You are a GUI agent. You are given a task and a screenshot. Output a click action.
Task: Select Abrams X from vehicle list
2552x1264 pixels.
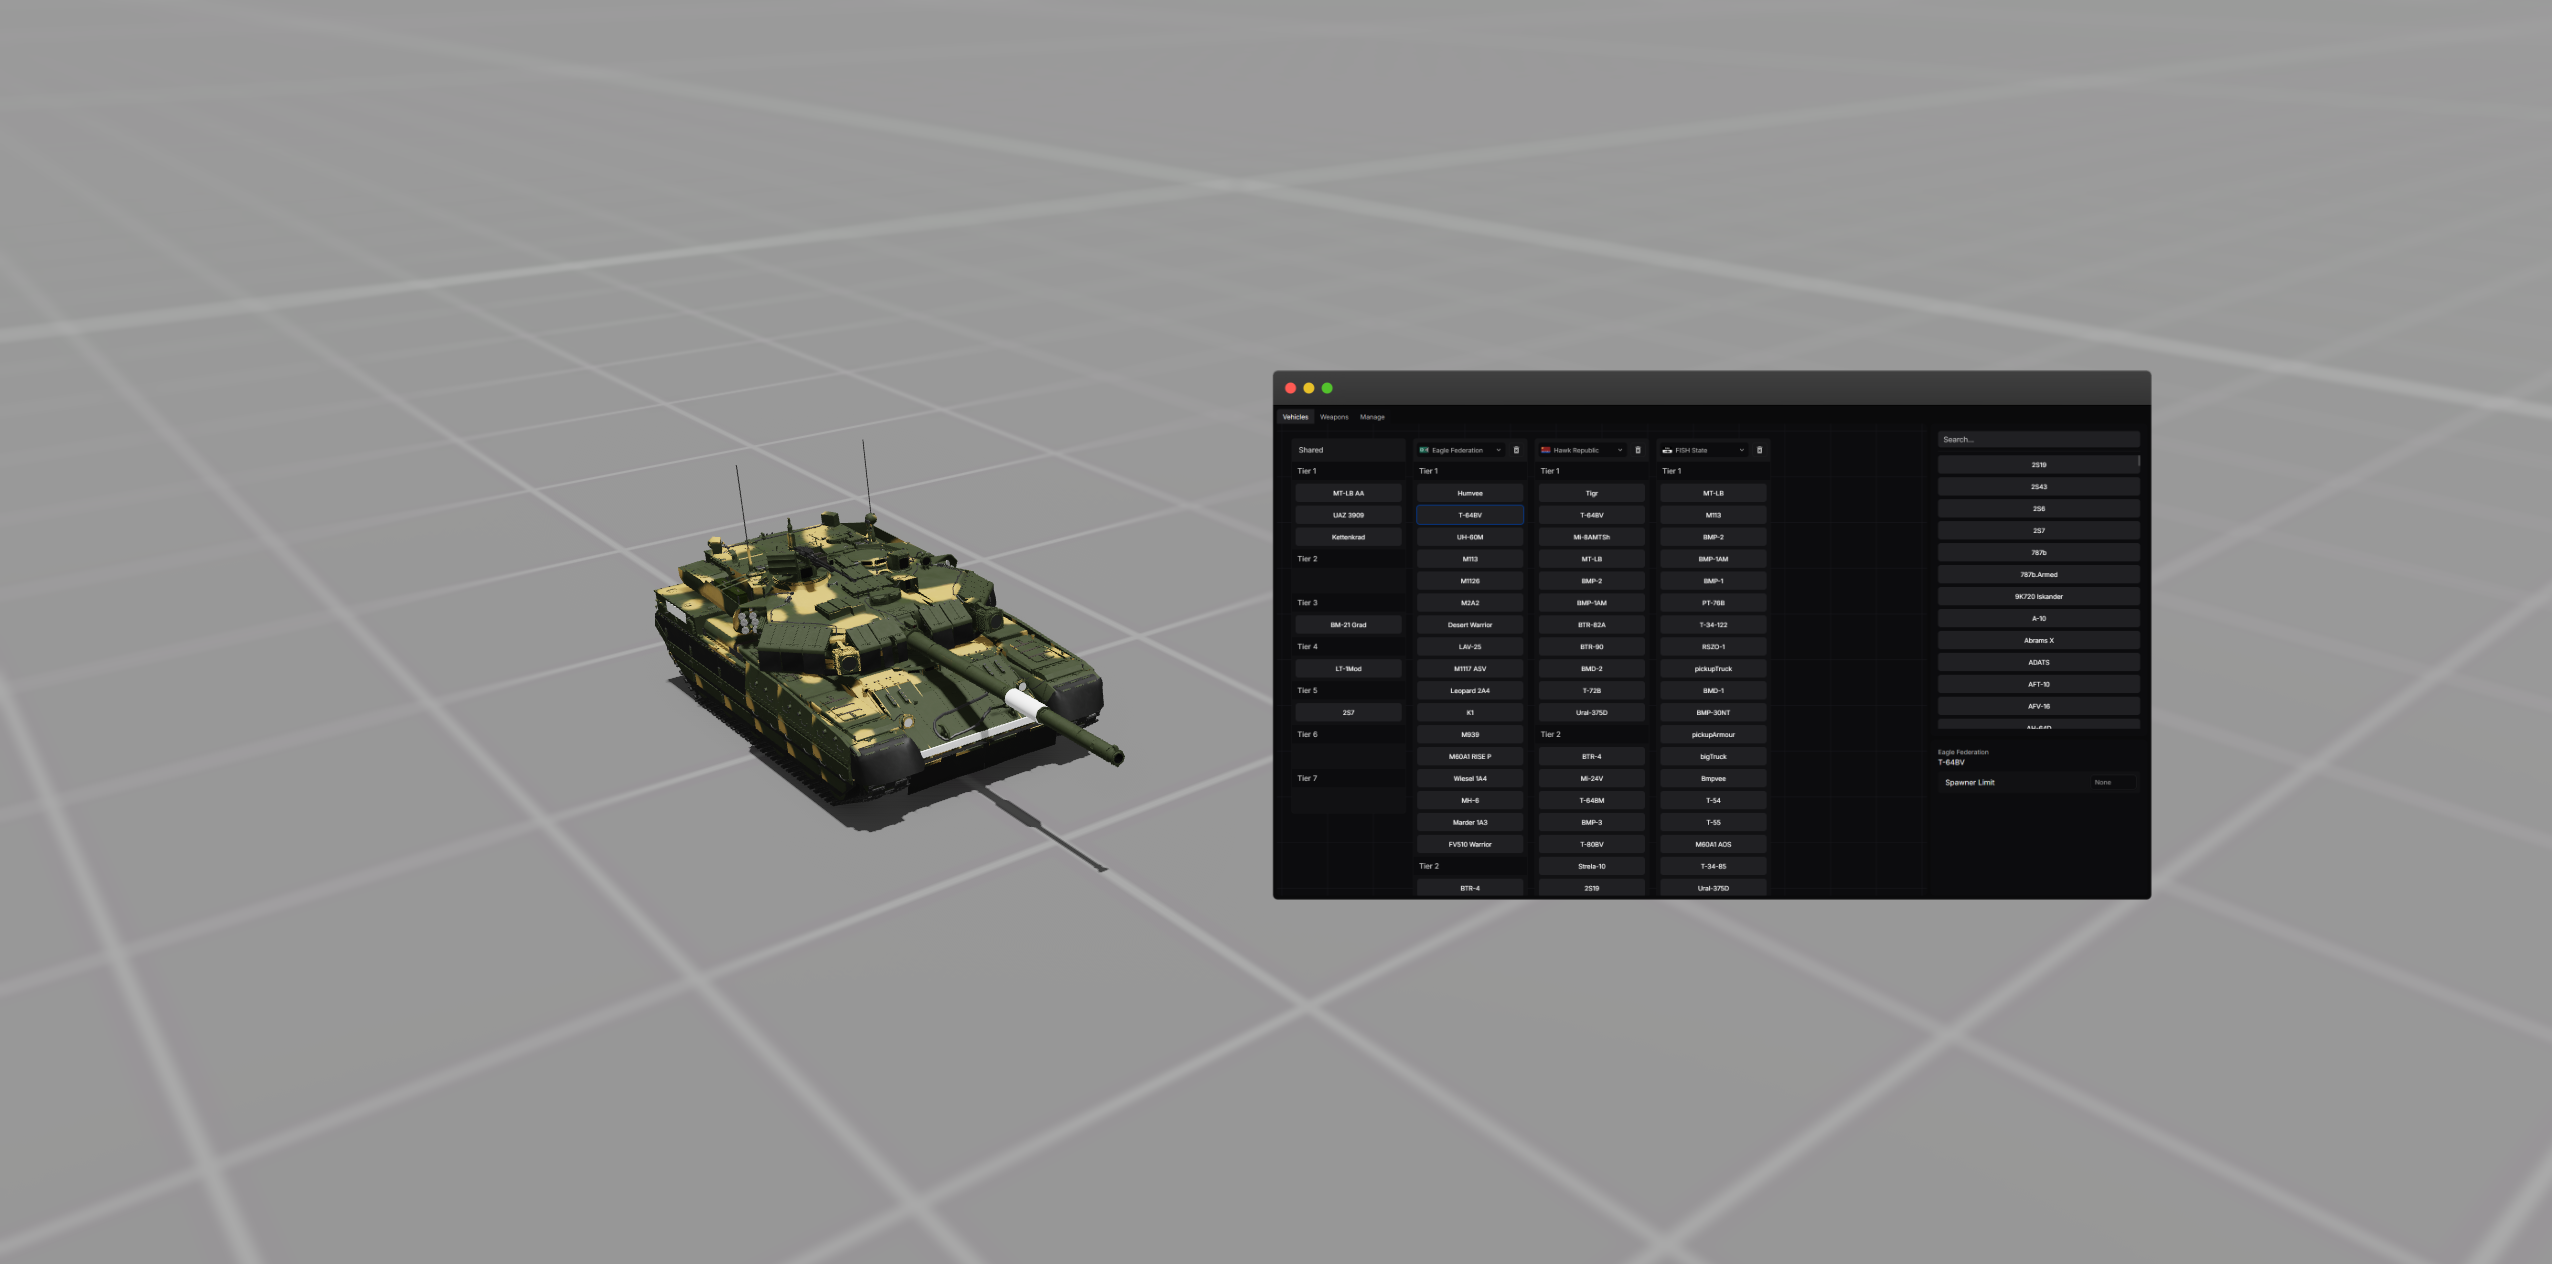click(2037, 641)
